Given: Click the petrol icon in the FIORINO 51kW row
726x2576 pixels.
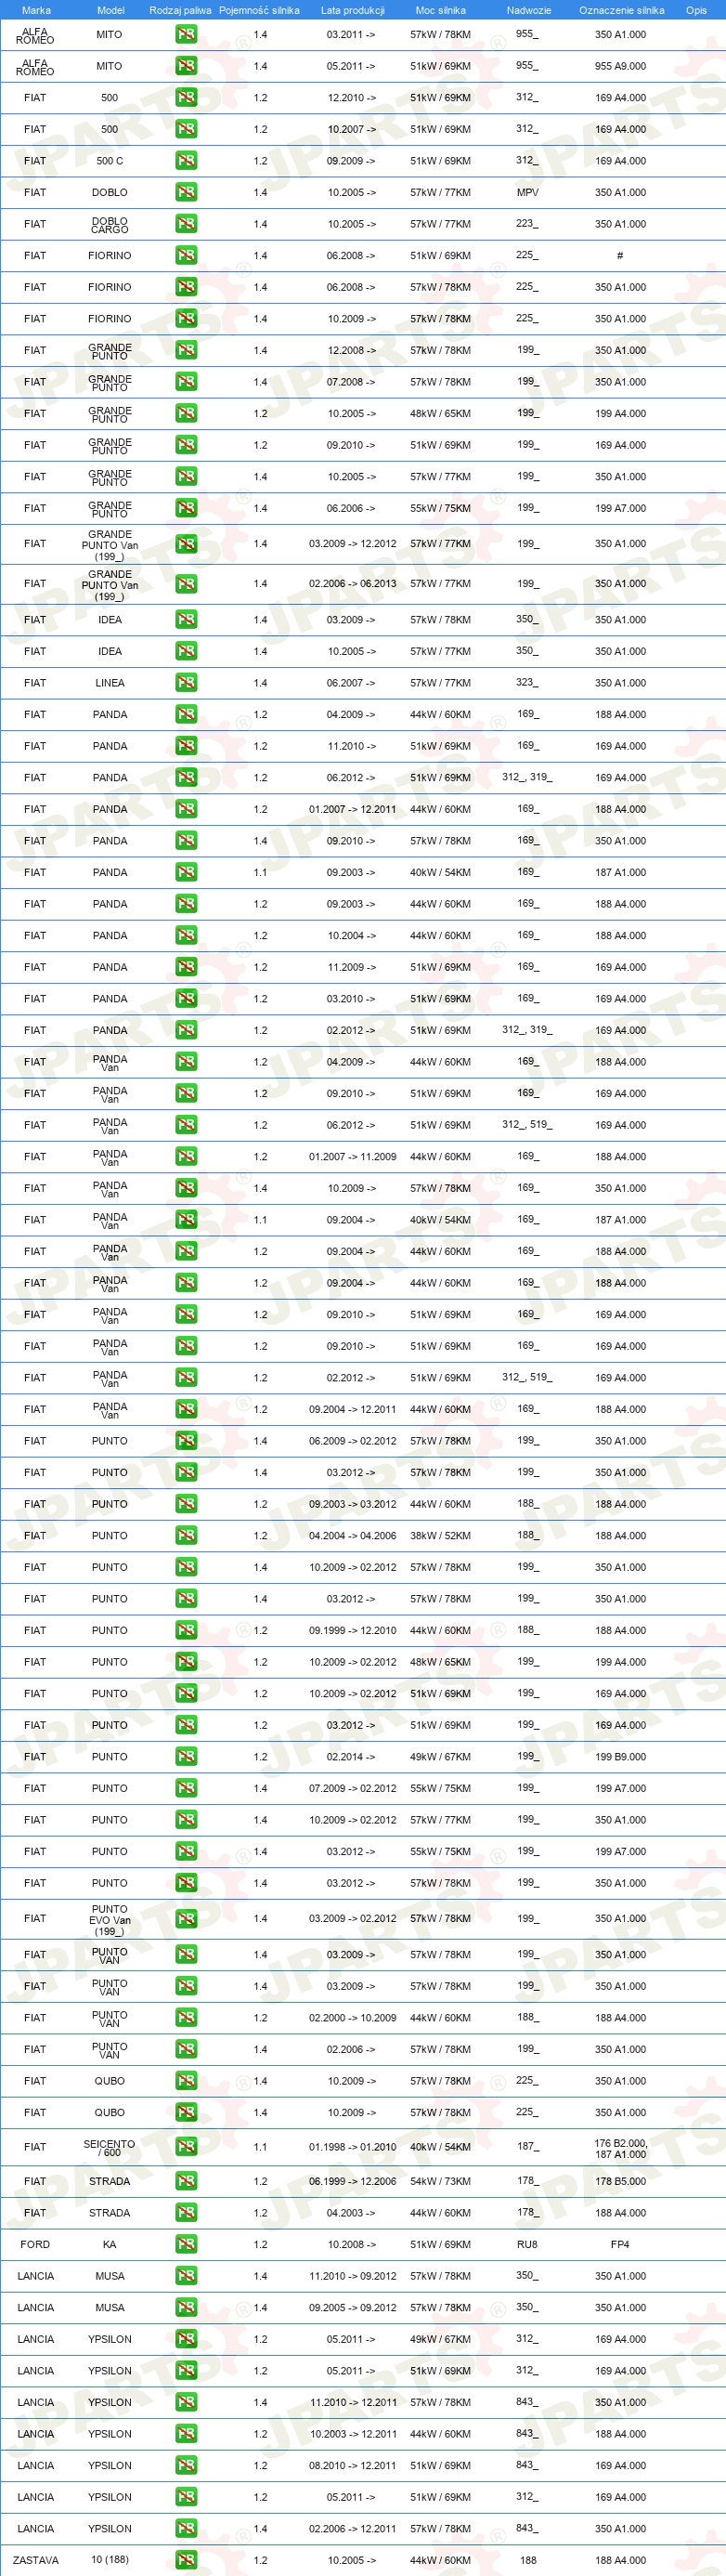Looking at the screenshot, I should [186, 256].
